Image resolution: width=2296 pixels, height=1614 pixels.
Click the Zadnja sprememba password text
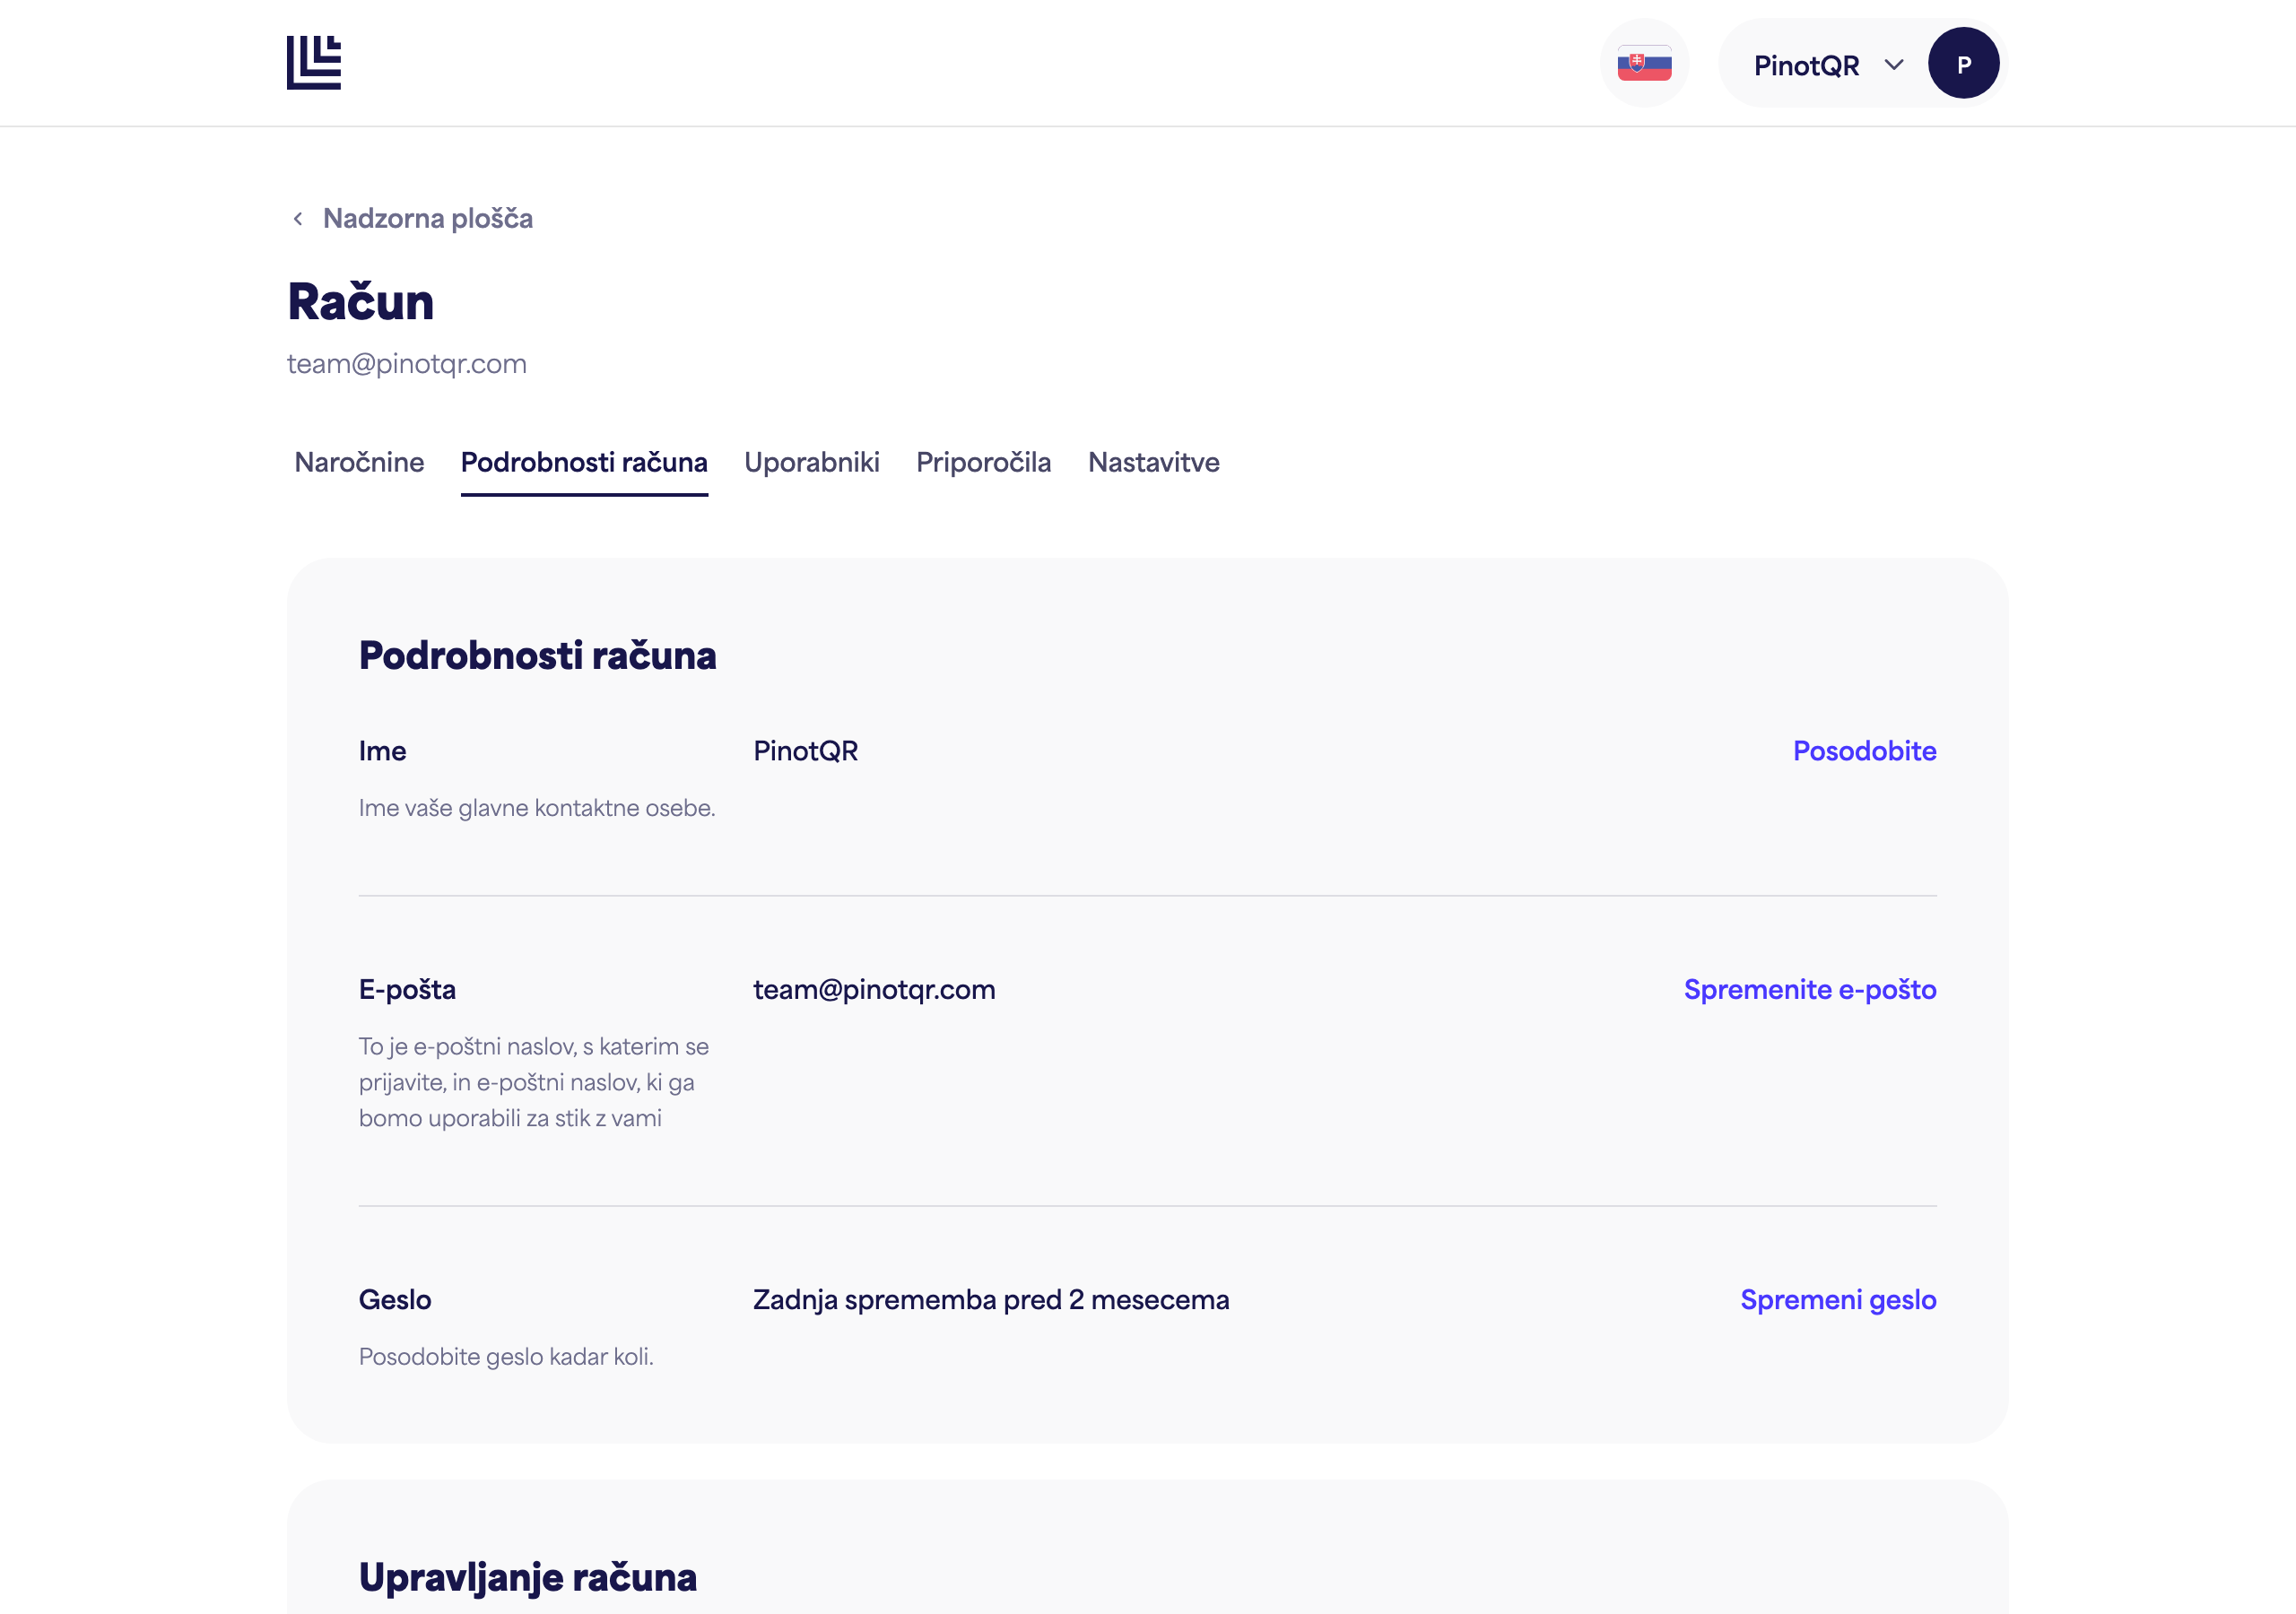click(x=991, y=1299)
